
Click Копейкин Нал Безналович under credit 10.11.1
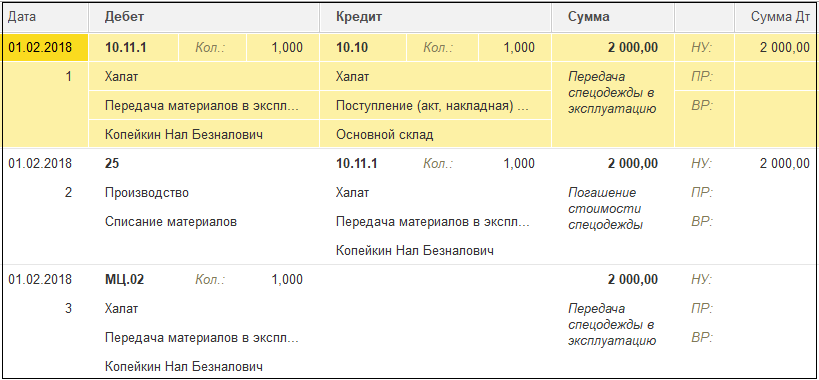pos(415,251)
